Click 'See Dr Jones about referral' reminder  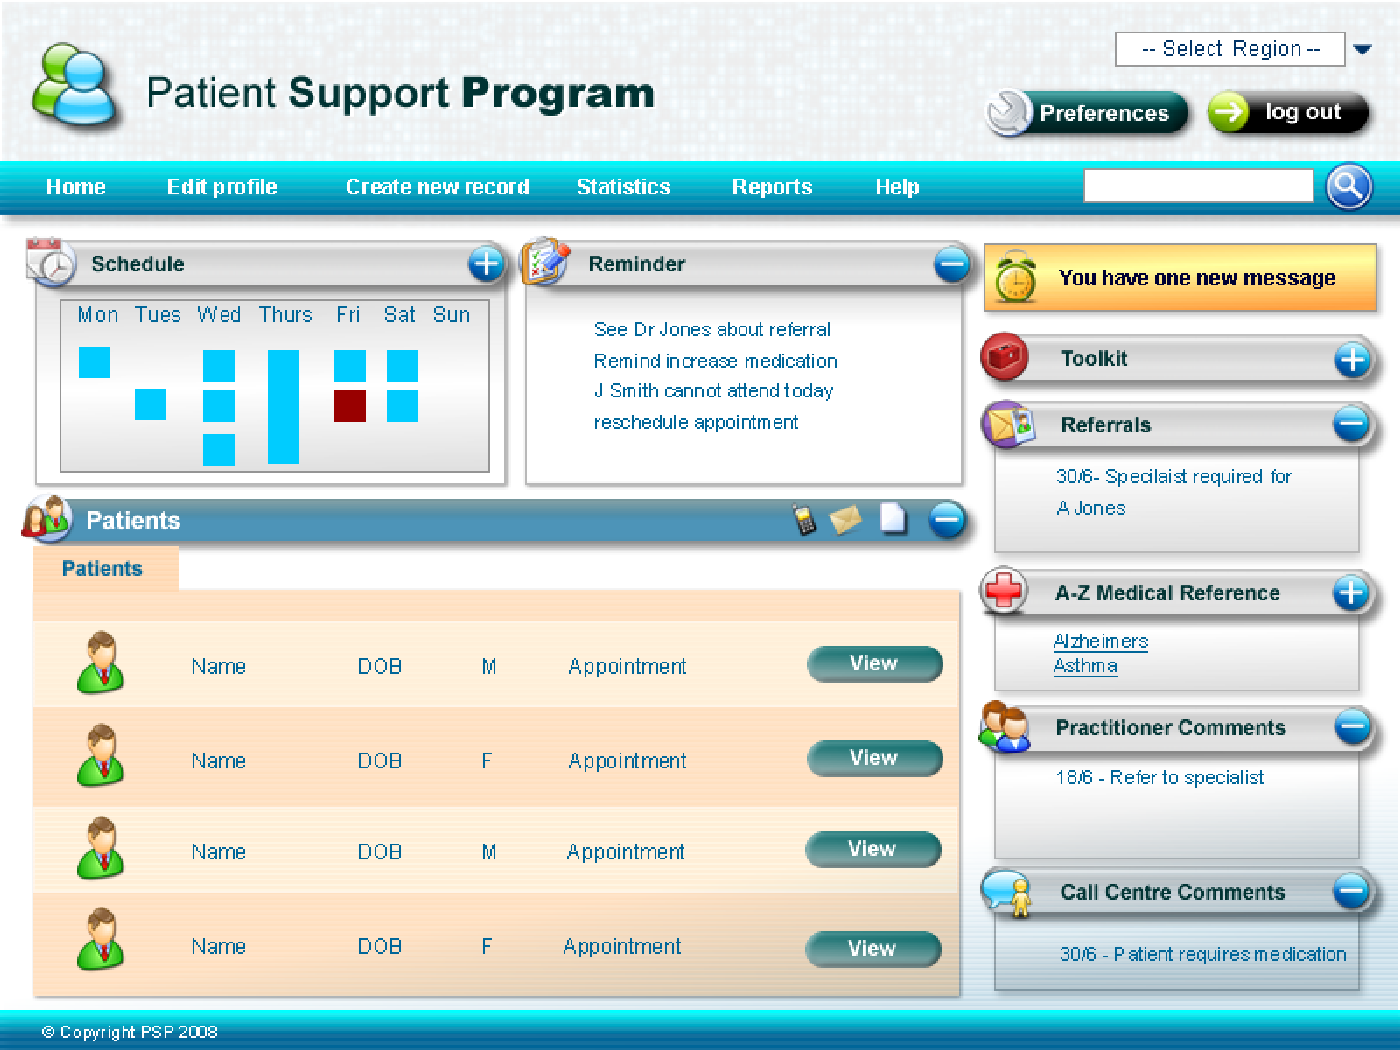pos(712,329)
